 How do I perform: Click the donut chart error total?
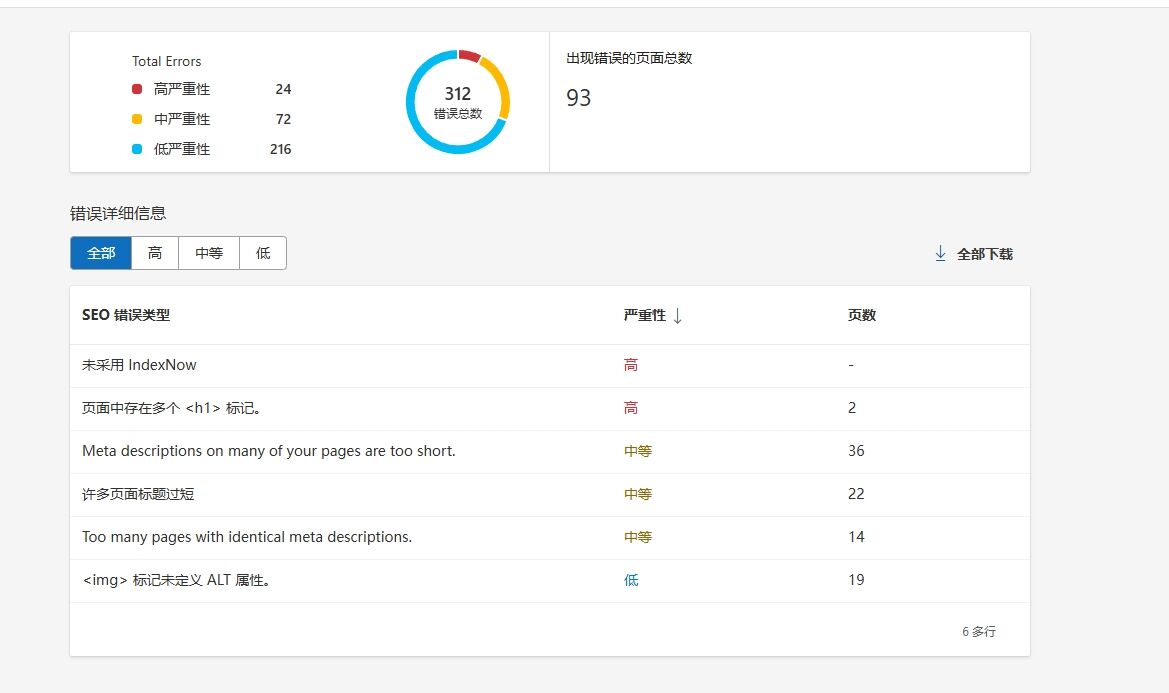tap(458, 102)
